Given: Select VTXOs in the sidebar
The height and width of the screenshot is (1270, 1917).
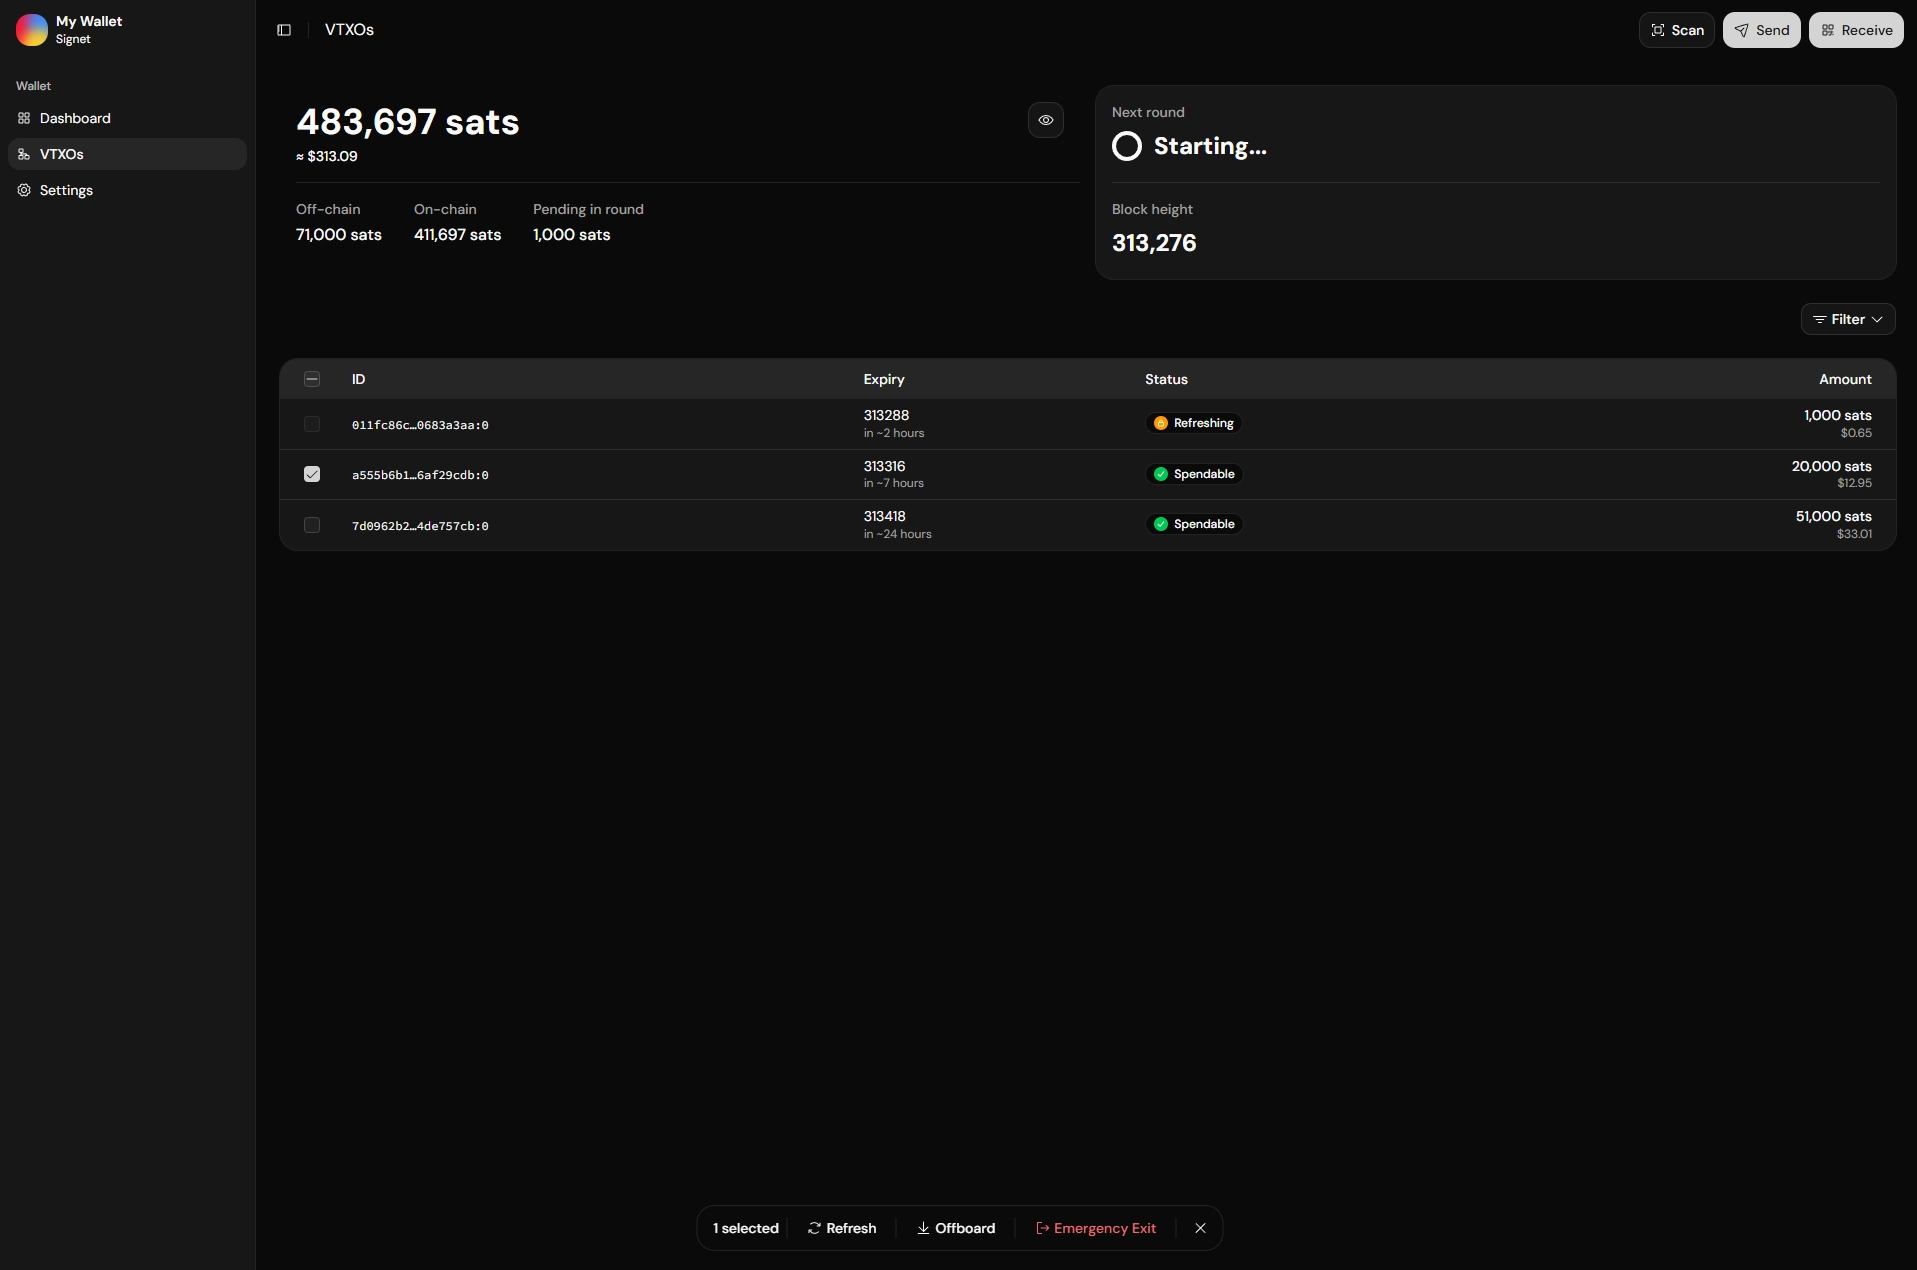Looking at the screenshot, I should point(127,154).
